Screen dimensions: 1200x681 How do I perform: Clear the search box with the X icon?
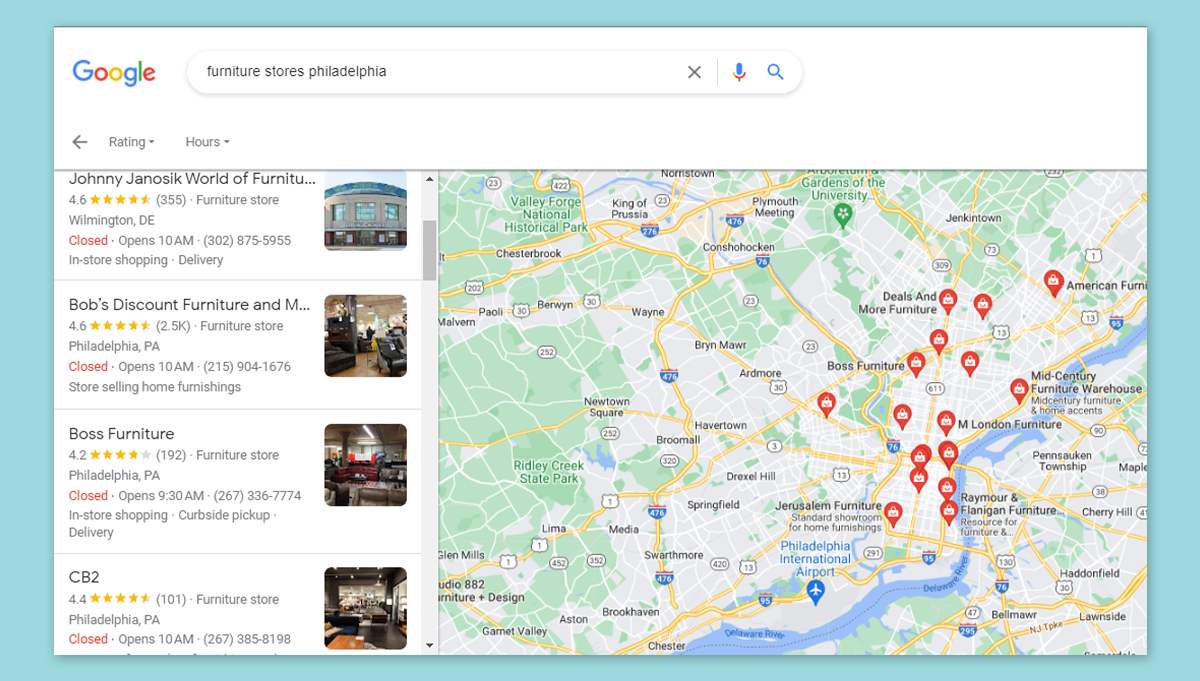pyautogui.click(x=694, y=72)
